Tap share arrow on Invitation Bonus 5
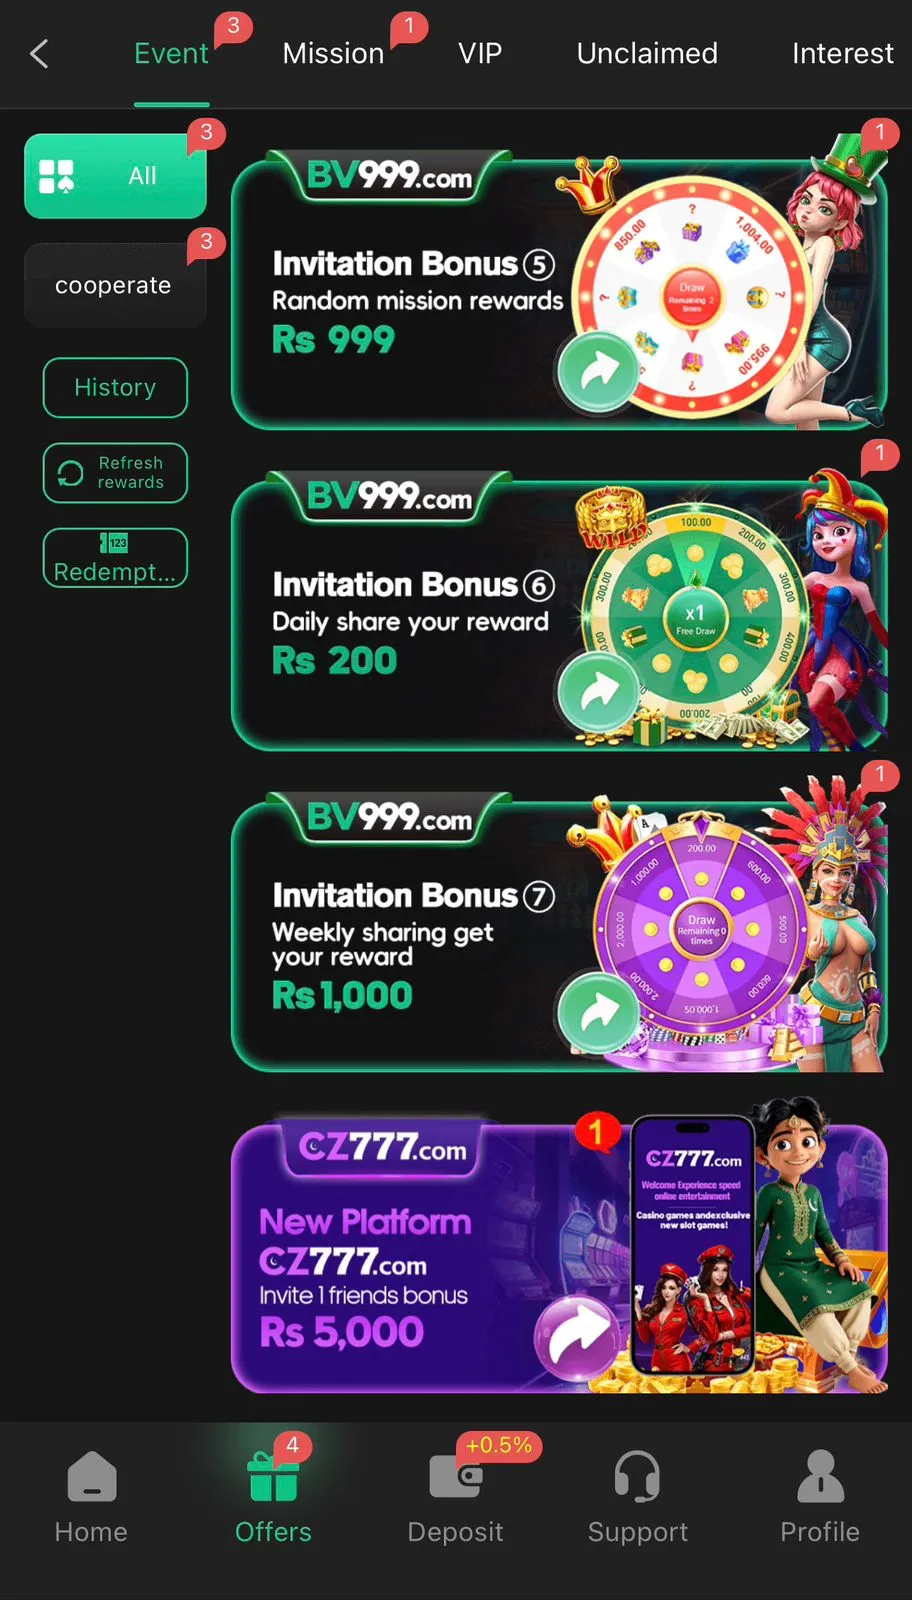 click(598, 371)
